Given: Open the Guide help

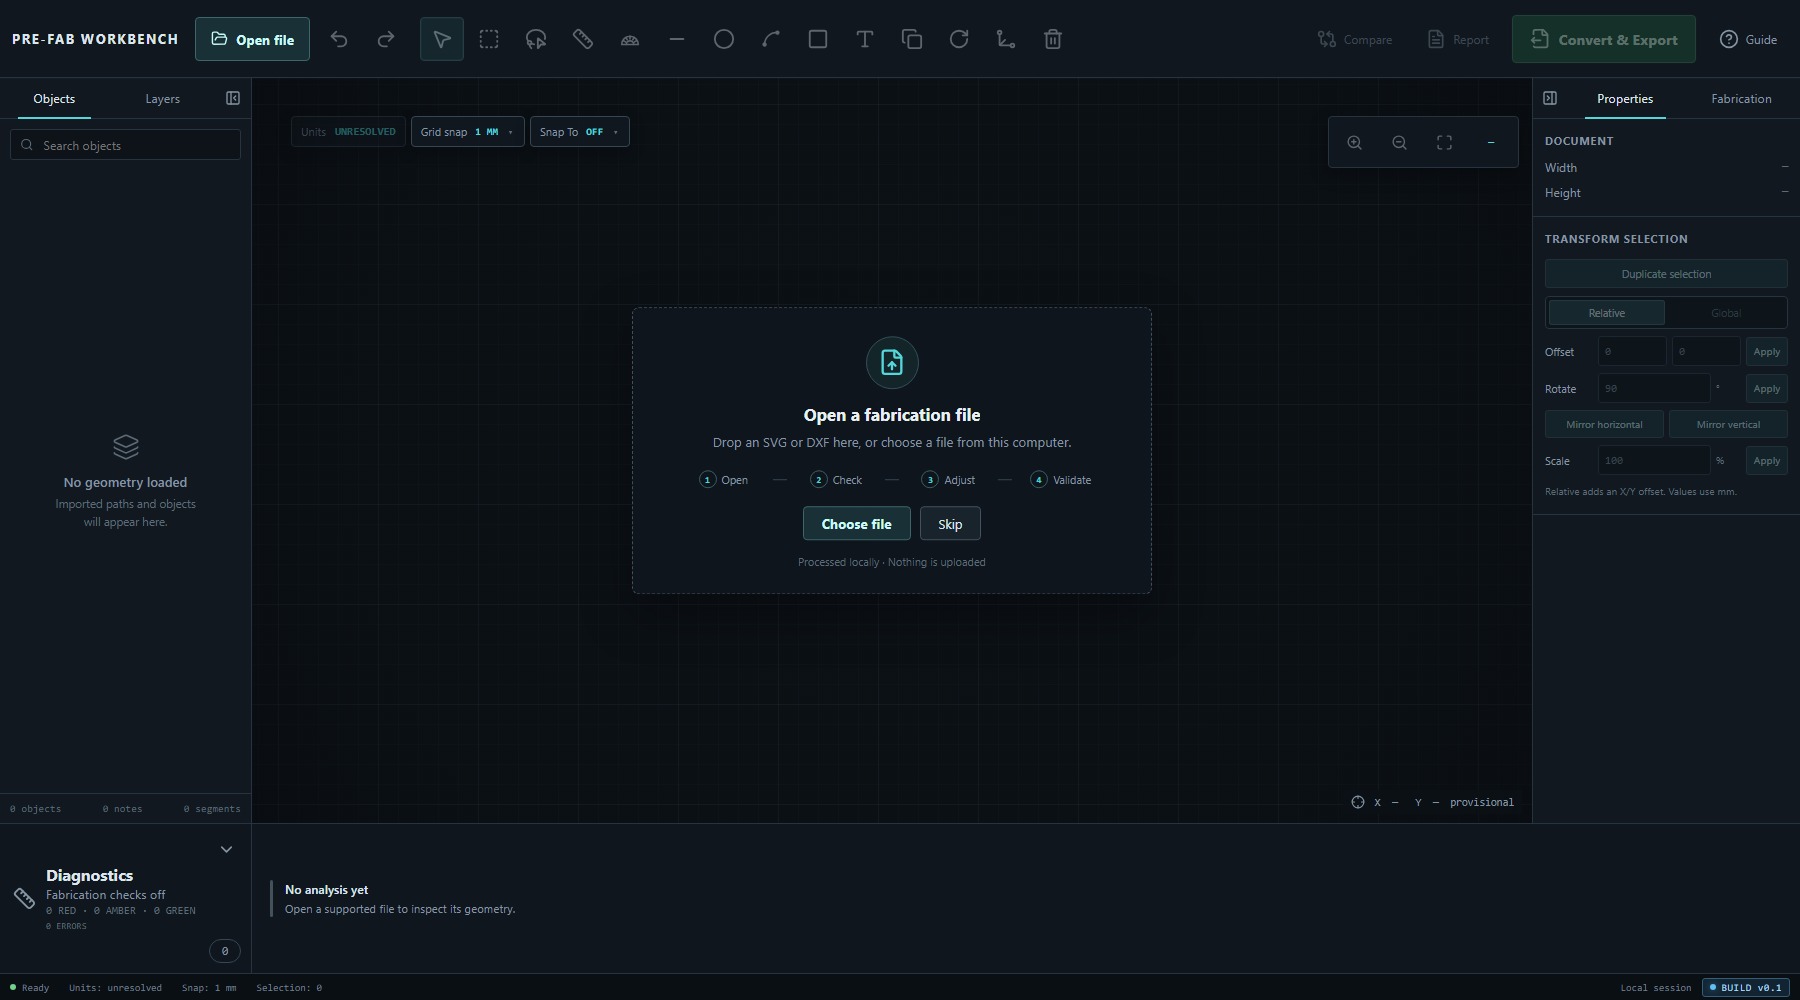Looking at the screenshot, I should click(x=1748, y=39).
